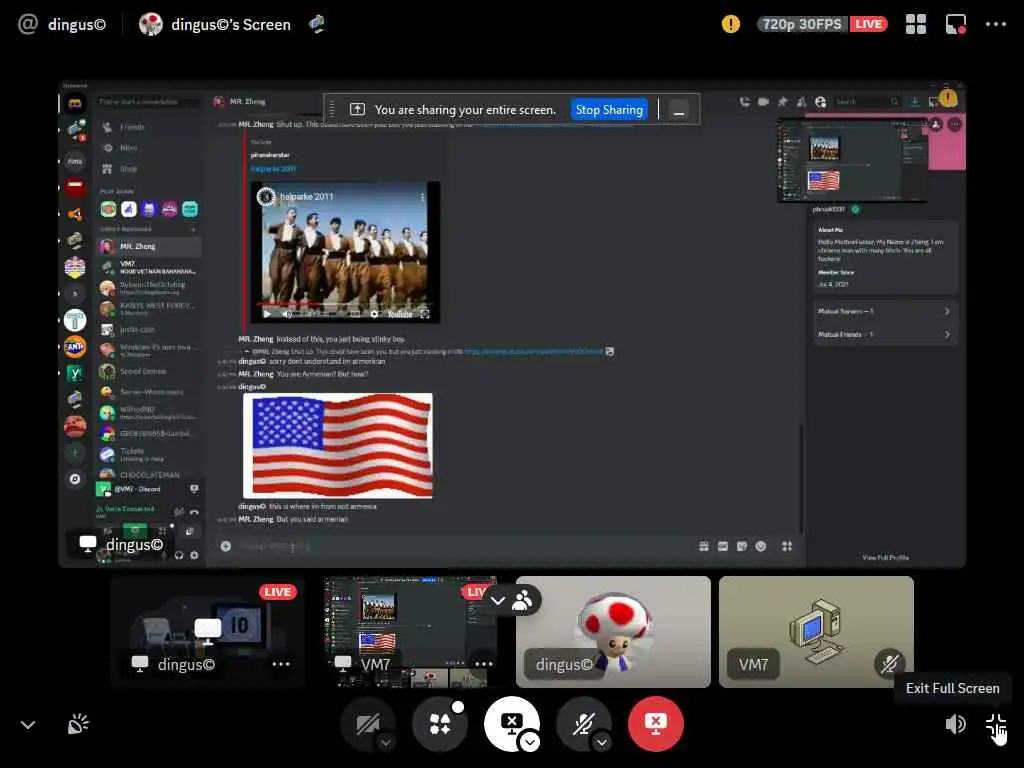The height and width of the screenshot is (768, 1024).
Task: Open pinned messages icon
Action: pyautogui.click(x=782, y=102)
